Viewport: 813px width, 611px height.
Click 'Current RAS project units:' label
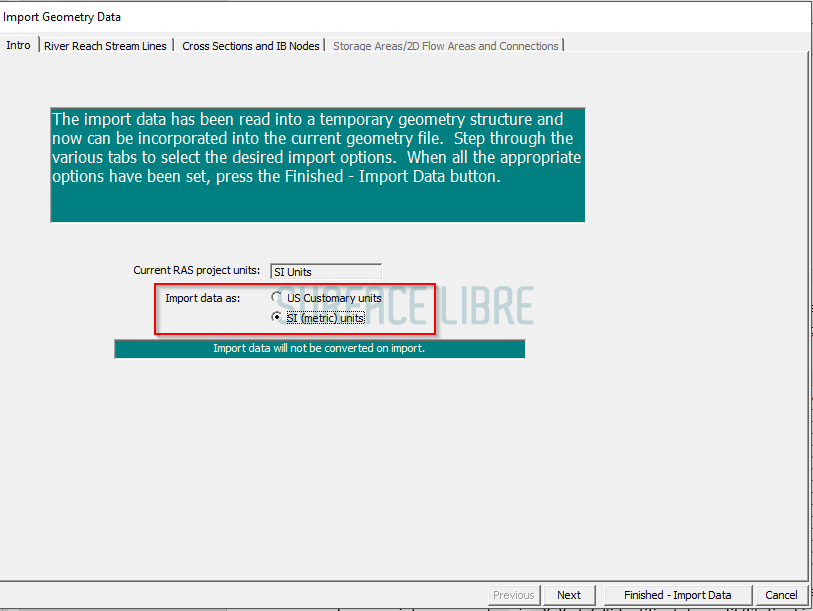[x=197, y=270]
